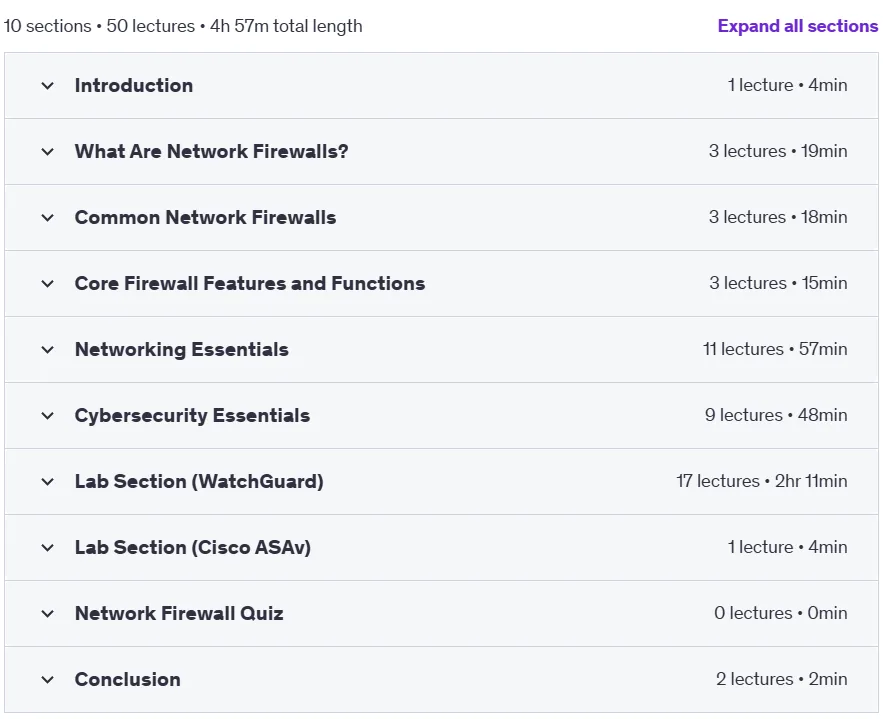Screen dimensions: 883x719
Task: Click the Lab Section (WatchGuard) title
Action: point(199,481)
